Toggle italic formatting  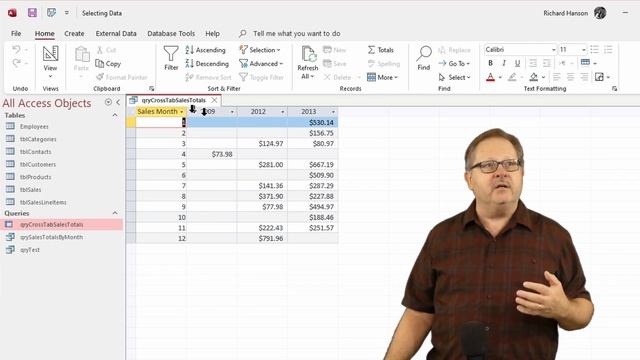point(504,63)
